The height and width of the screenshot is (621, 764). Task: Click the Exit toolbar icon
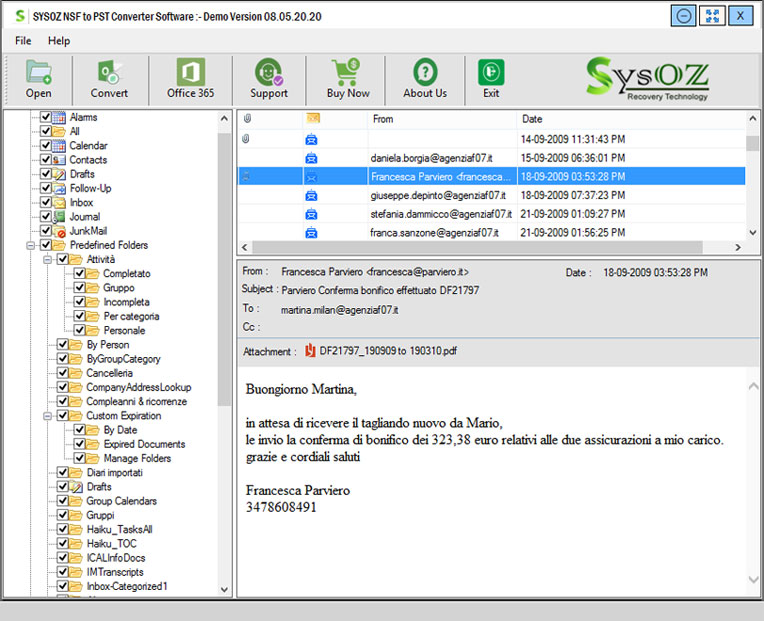tap(491, 72)
